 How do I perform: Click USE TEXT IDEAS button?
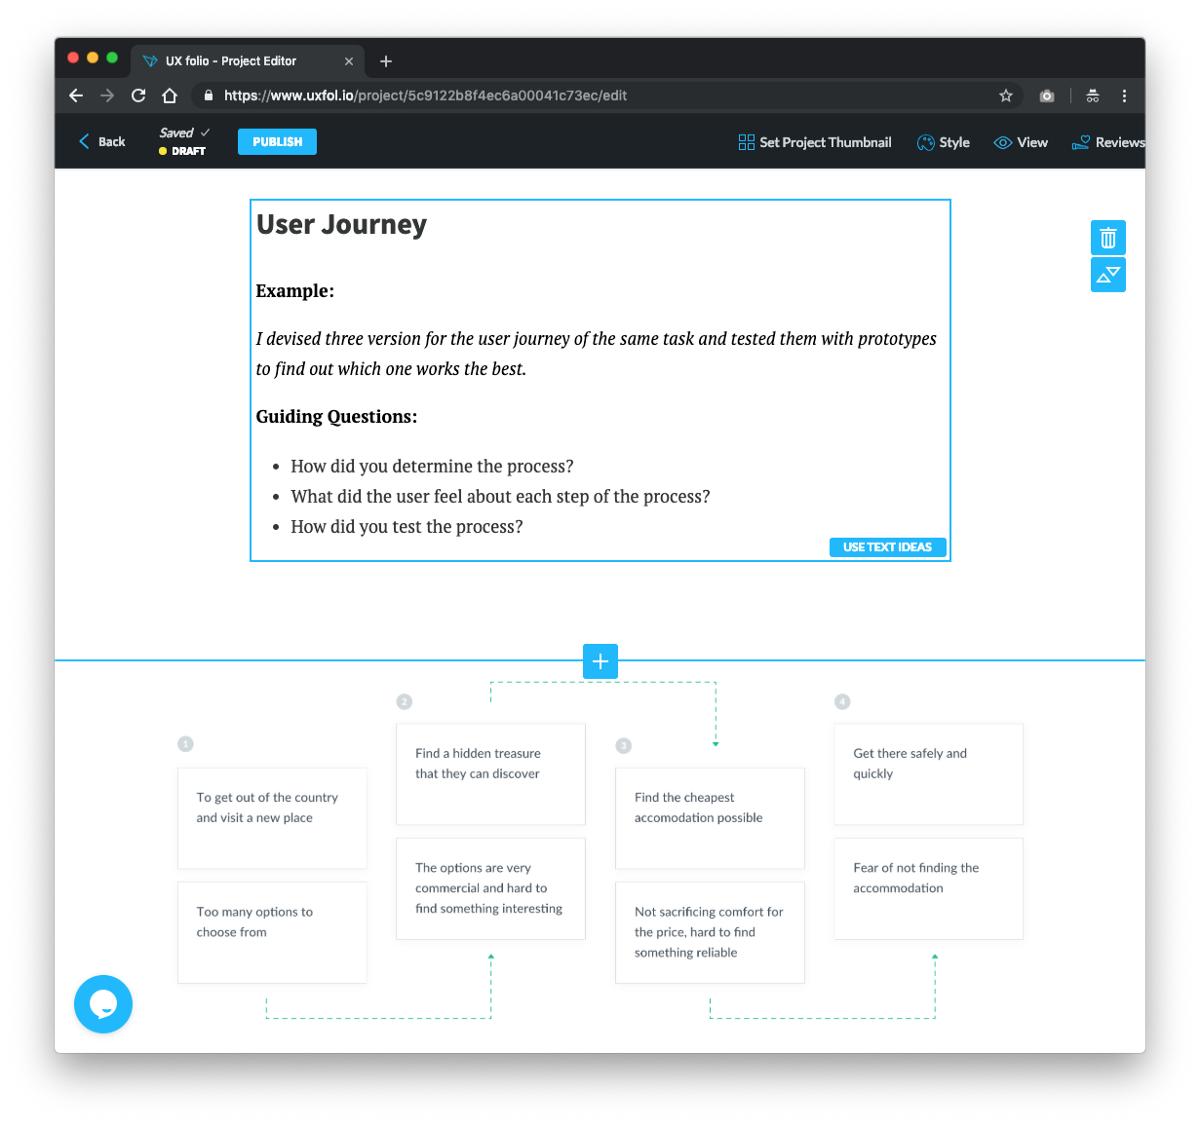pos(887,547)
